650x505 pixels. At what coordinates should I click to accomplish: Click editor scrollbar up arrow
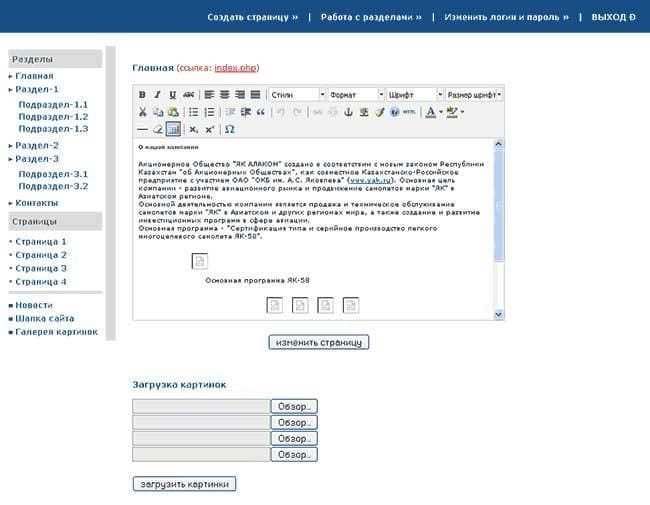pyautogui.click(x=499, y=144)
